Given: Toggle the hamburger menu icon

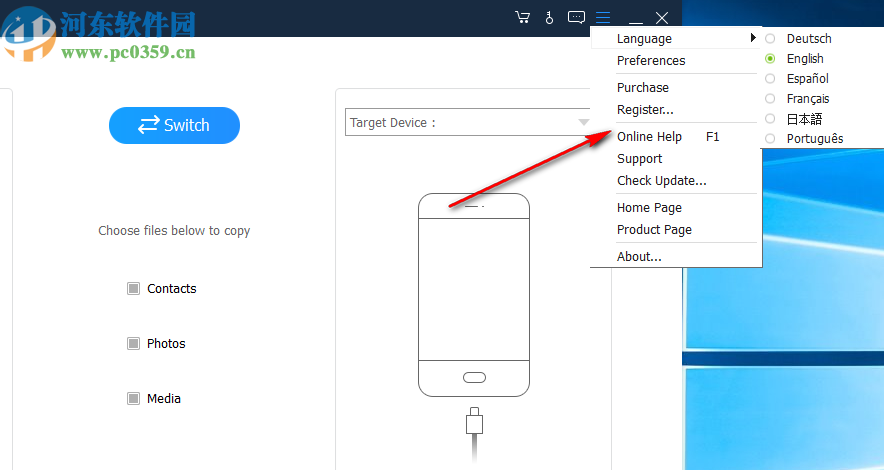Looking at the screenshot, I should 603,17.
